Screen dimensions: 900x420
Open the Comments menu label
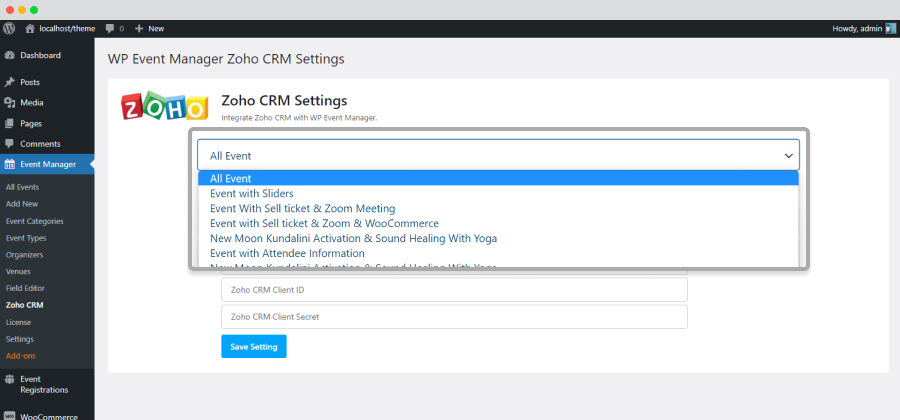[x=40, y=144]
